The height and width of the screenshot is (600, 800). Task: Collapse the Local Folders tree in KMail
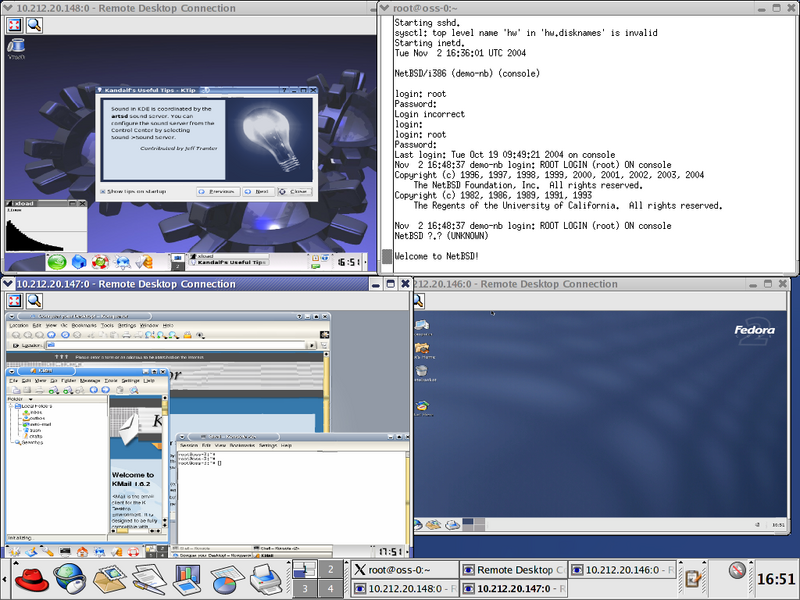pyautogui.click(x=10, y=406)
